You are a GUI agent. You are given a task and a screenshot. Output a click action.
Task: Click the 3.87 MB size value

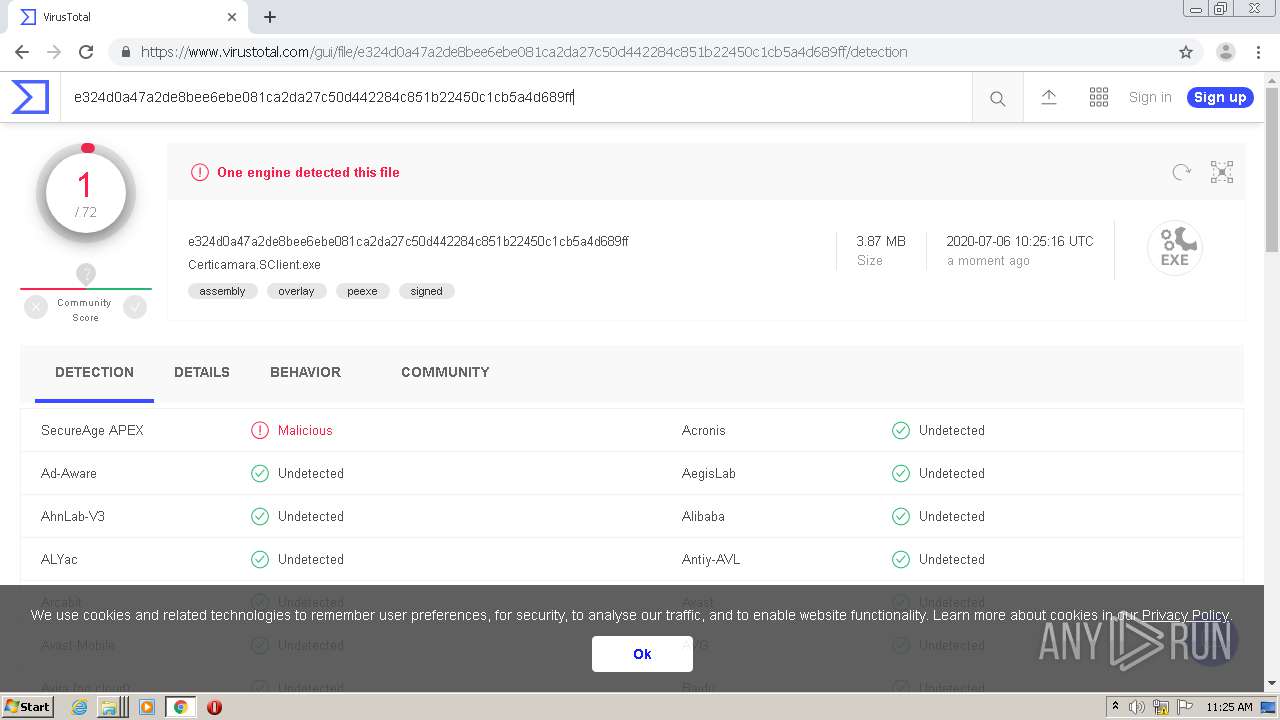pyautogui.click(x=881, y=241)
